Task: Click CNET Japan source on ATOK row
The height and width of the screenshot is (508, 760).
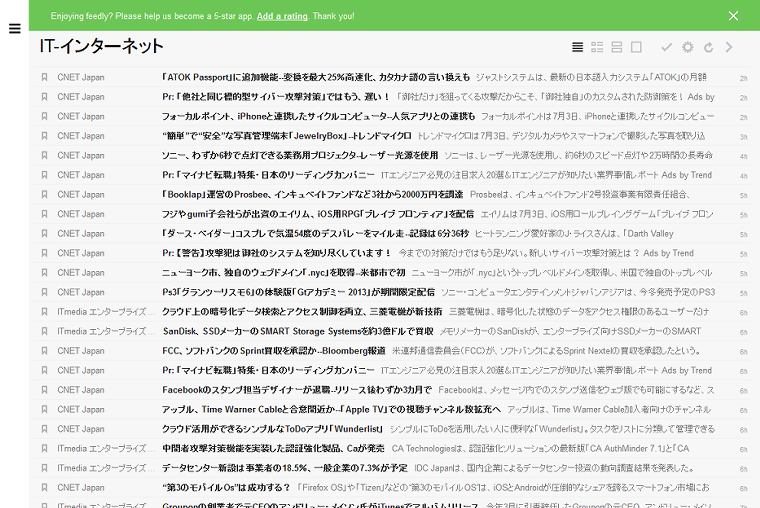Action: click(81, 77)
